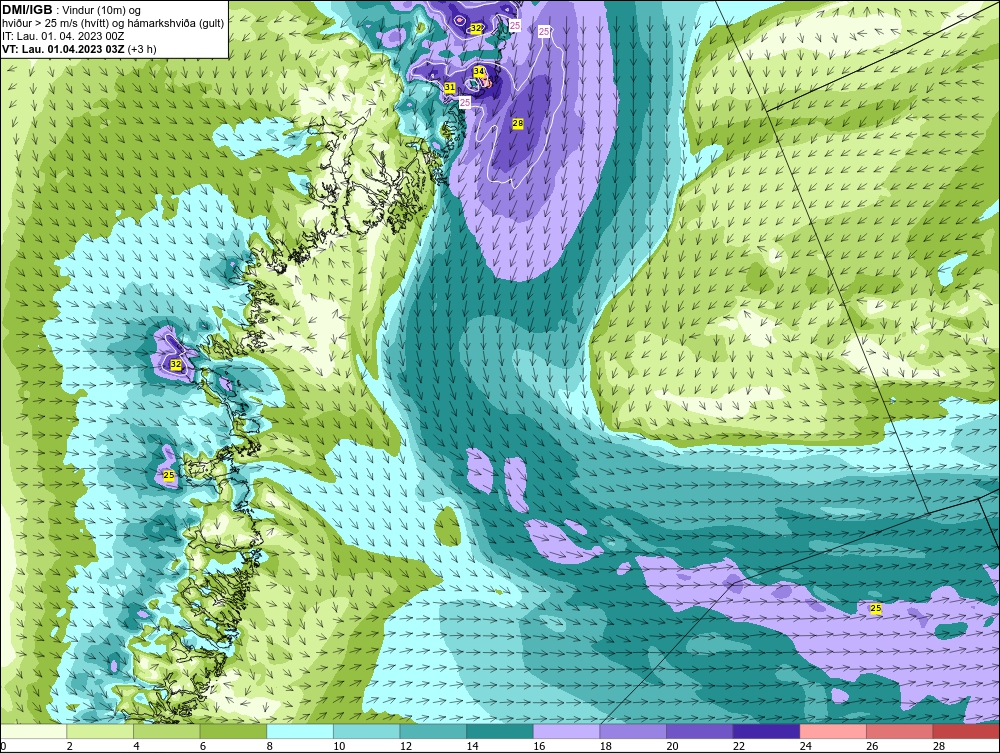Click the legend tick label 28

(x=939, y=746)
